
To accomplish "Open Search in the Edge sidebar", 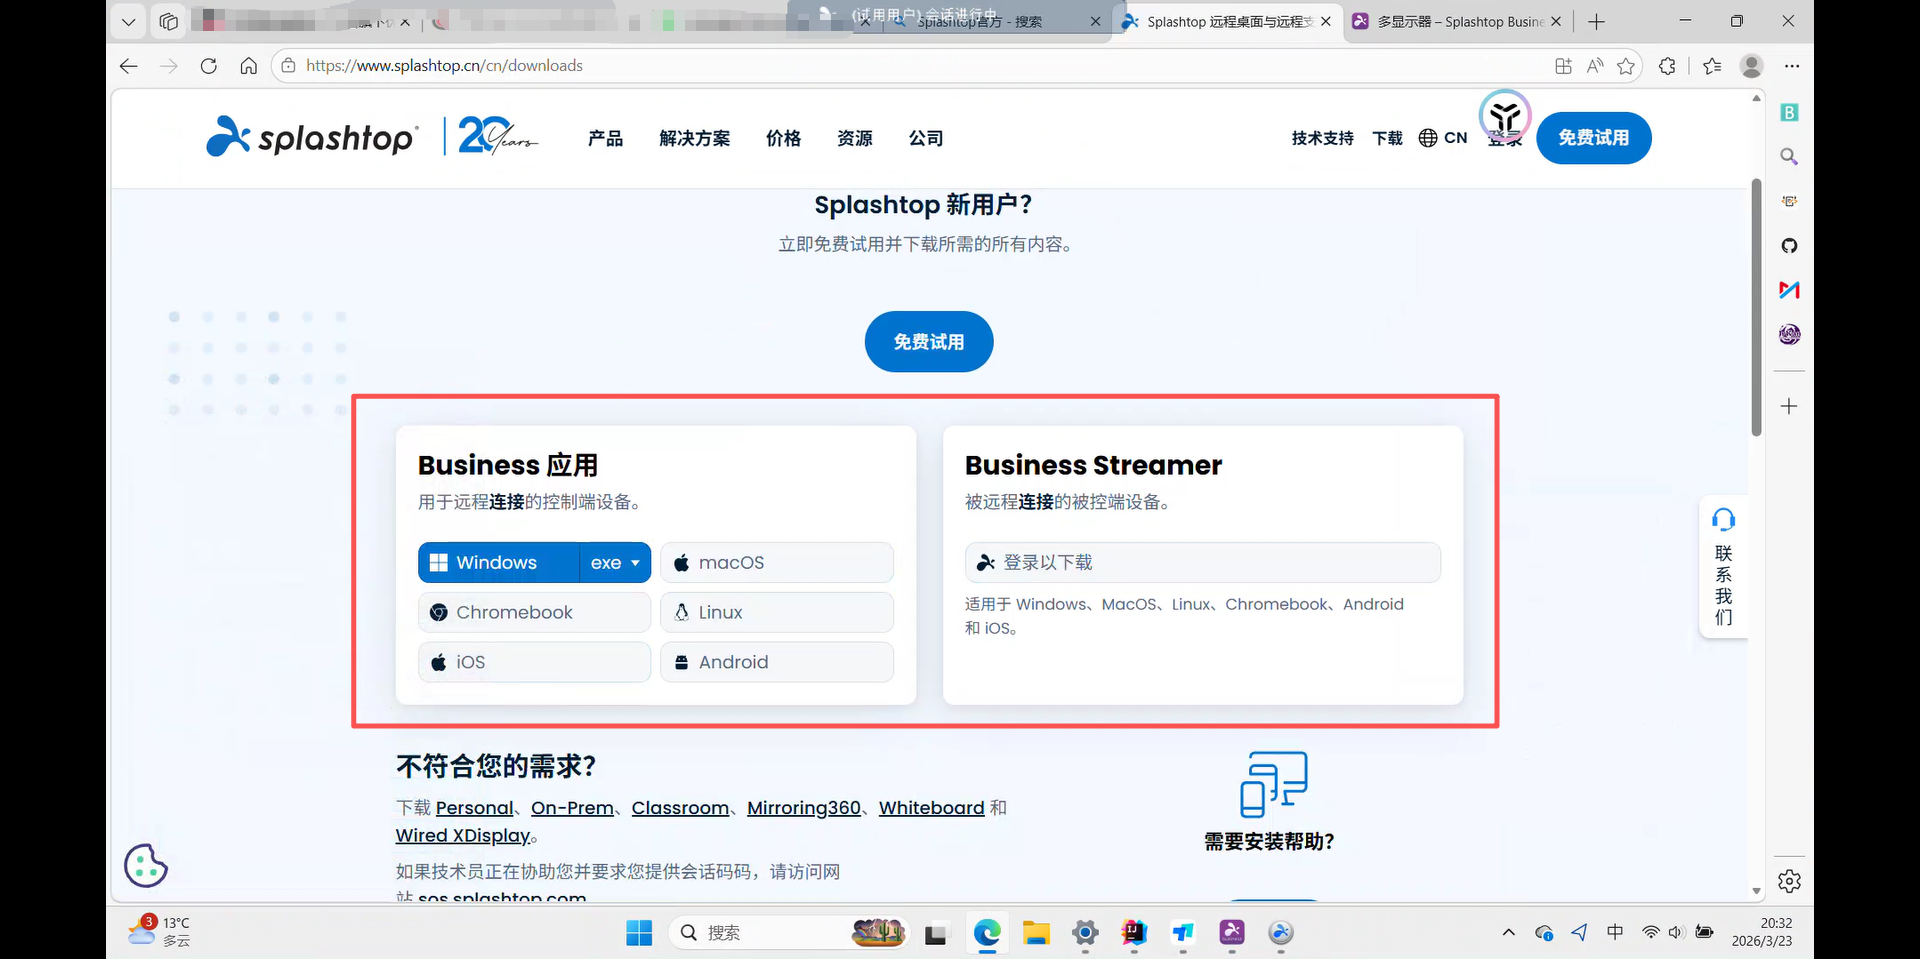I will click(1789, 157).
